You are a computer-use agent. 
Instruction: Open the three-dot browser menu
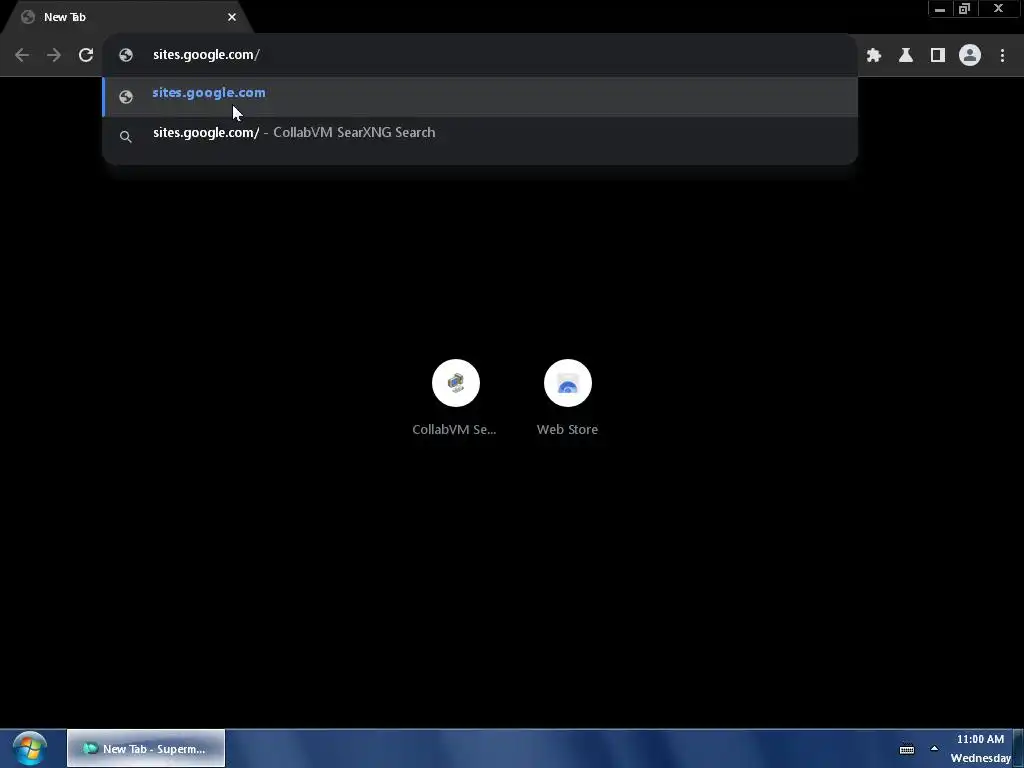1002,55
